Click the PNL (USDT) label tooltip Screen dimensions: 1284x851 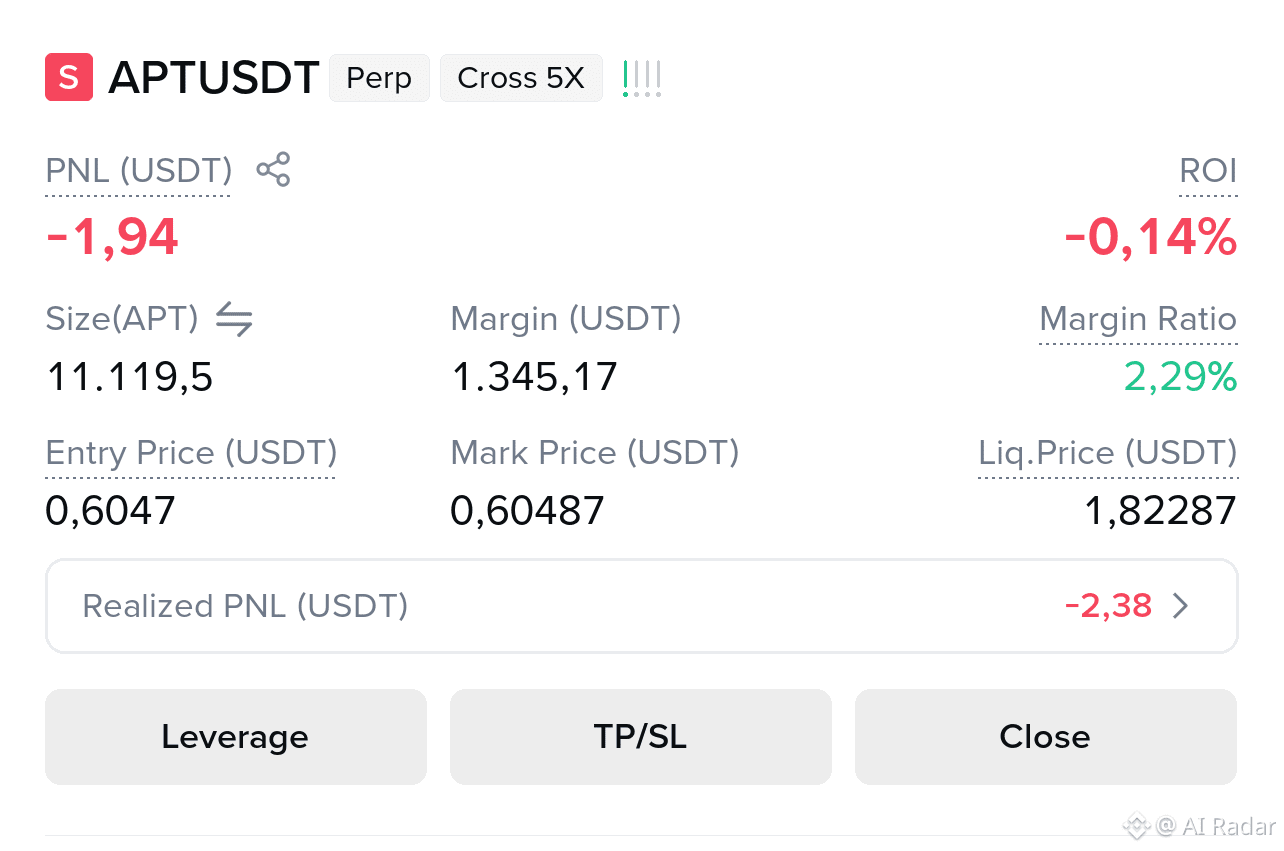[x=139, y=171]
